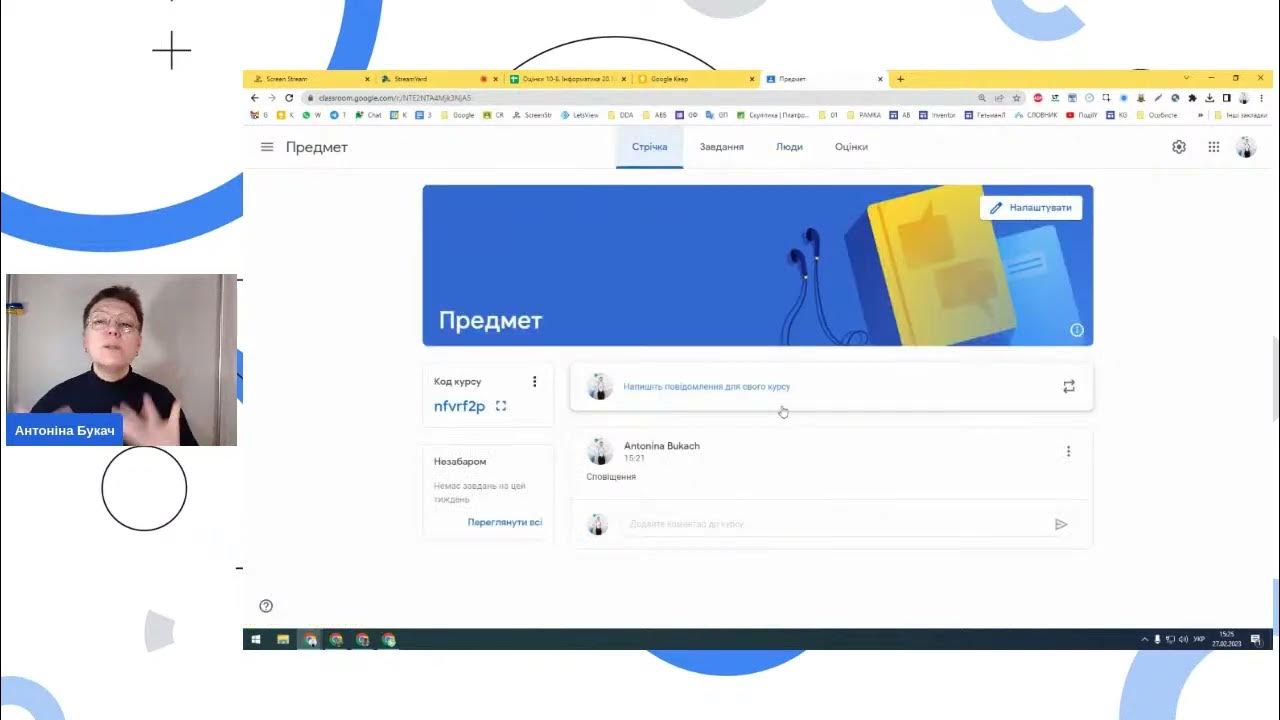Open File Explorer from the taskbar
Image resolution: width=1280 pixels, height=720 pixels.
283,640
